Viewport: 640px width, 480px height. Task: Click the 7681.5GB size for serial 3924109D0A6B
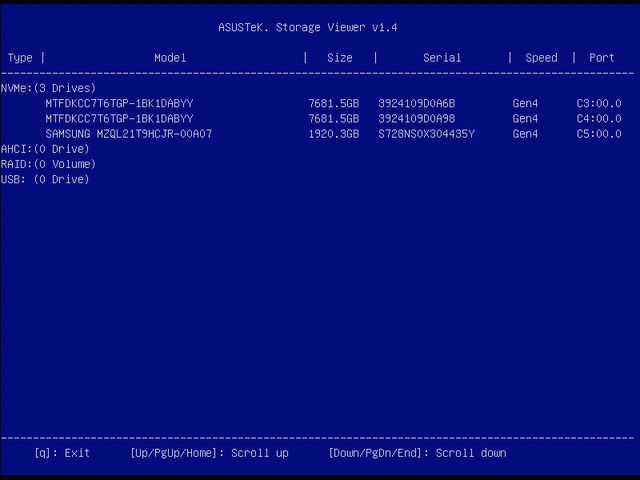pyautogui.click(x=333, y=103)
